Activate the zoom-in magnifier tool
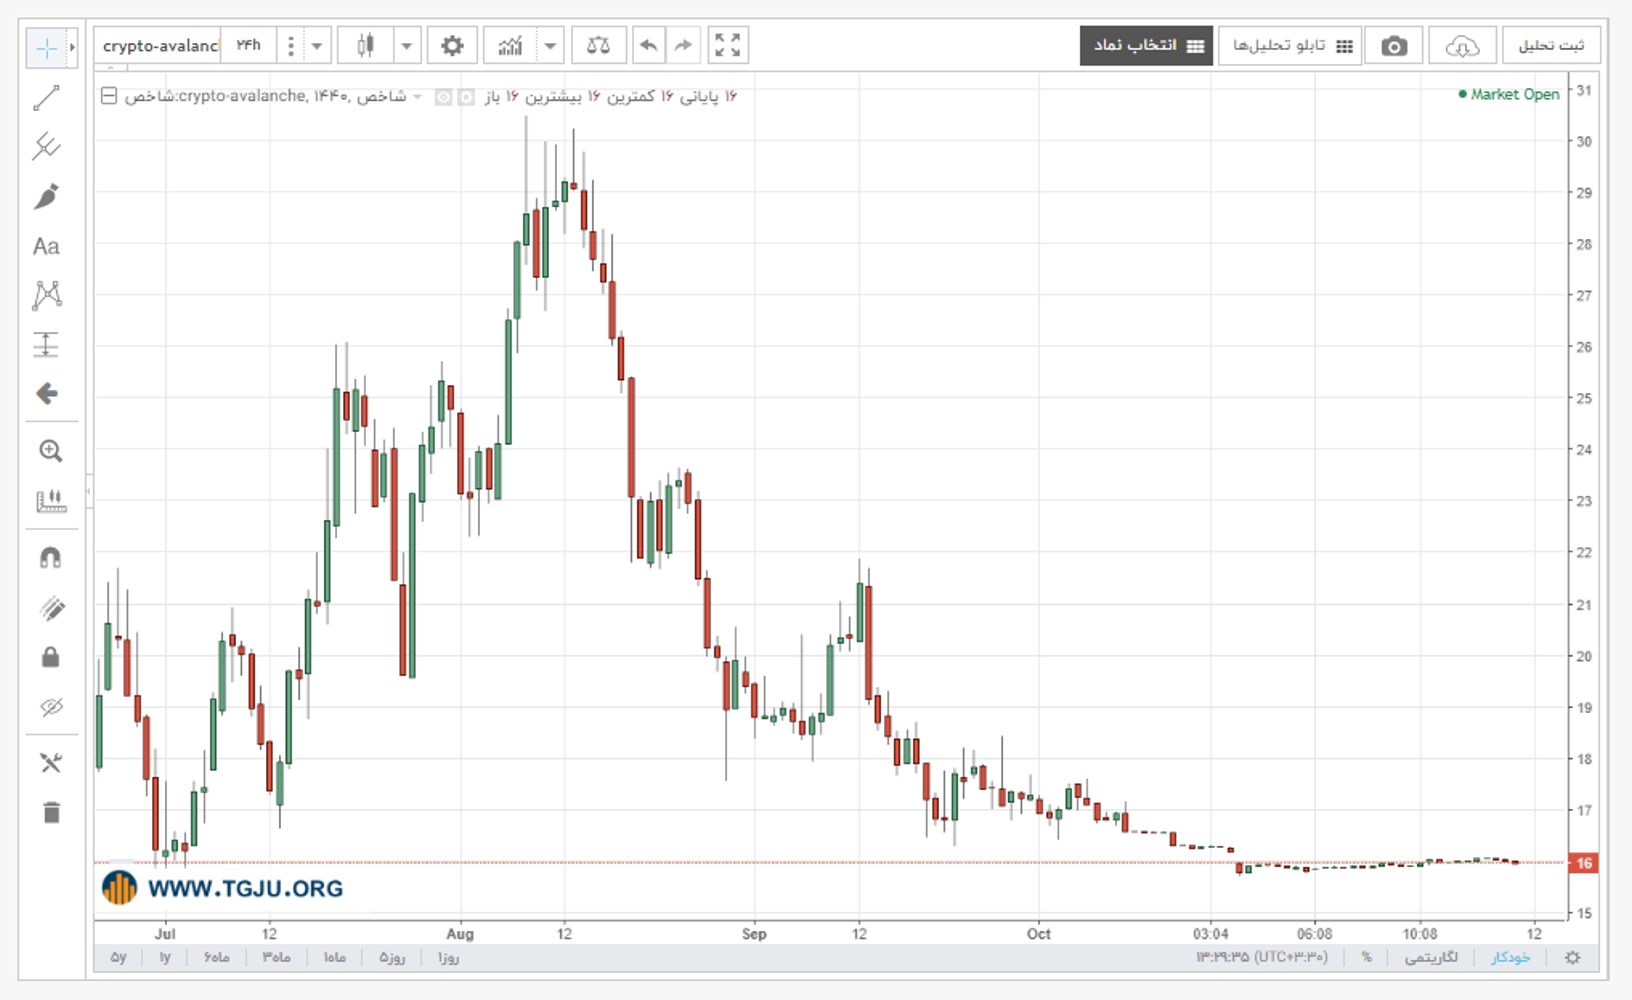The height and width of the screenshot is (1000, 1632). point(50,451)
